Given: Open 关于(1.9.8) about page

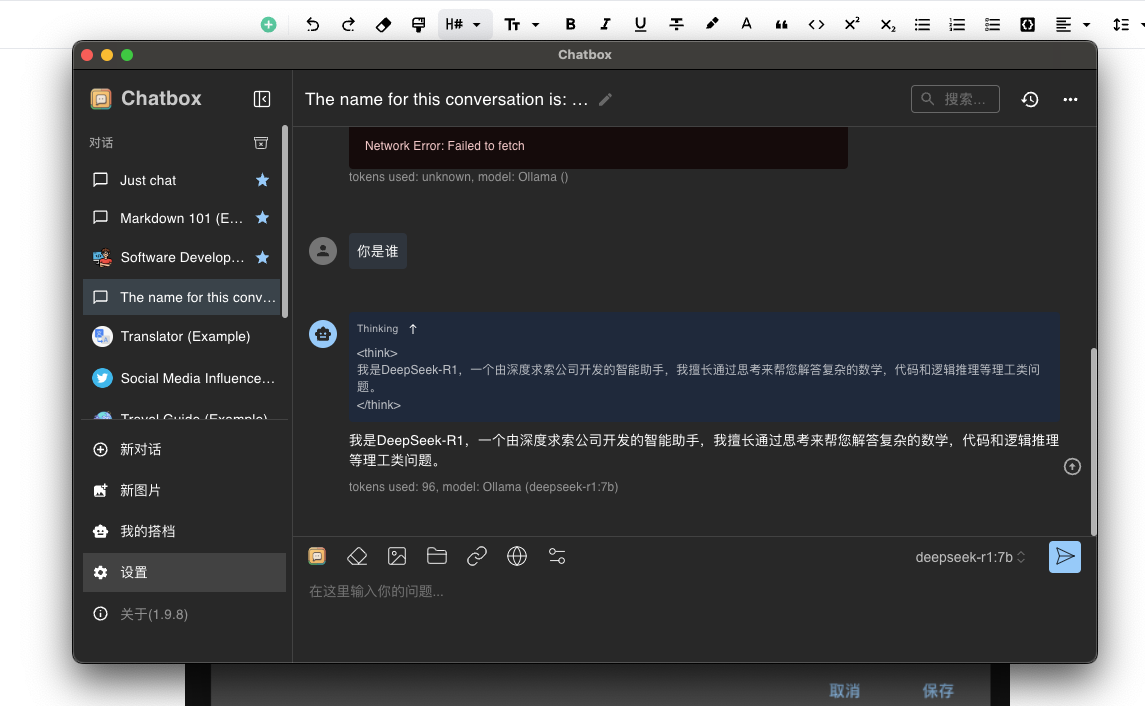Looking at the screenshot, I should click(184, 614).
